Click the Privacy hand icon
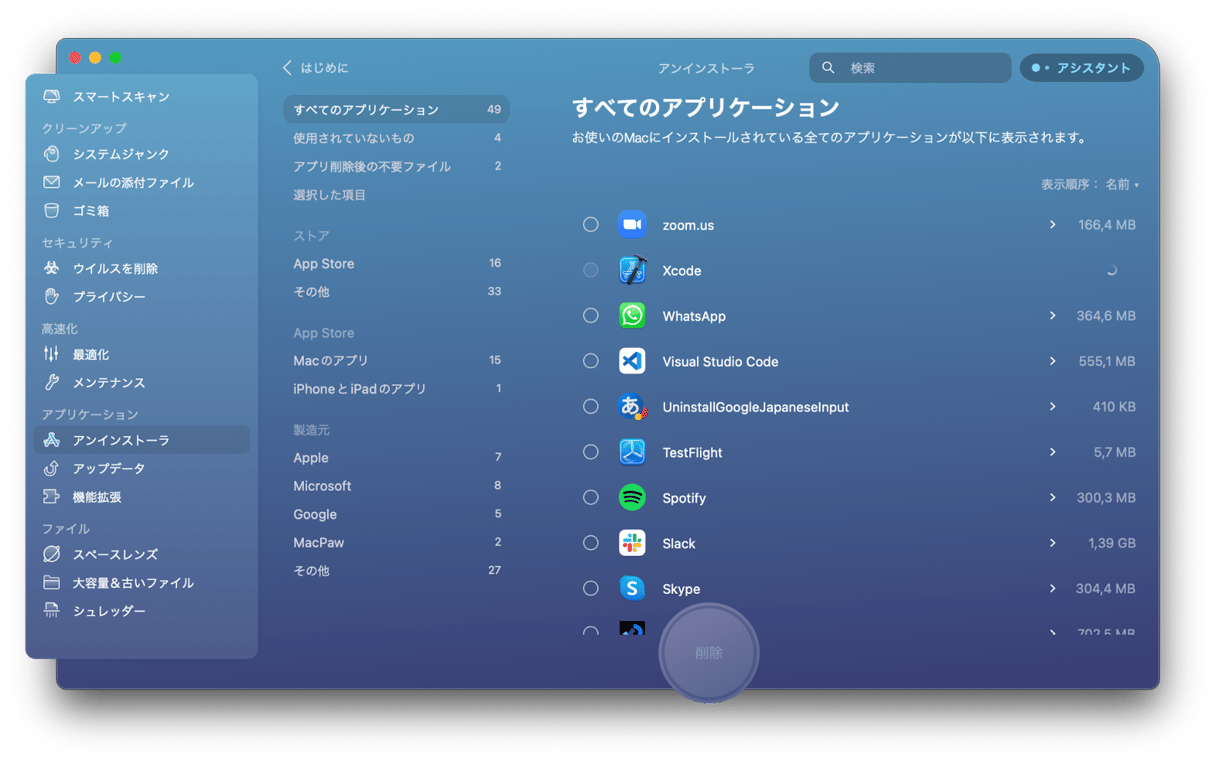 52,297
